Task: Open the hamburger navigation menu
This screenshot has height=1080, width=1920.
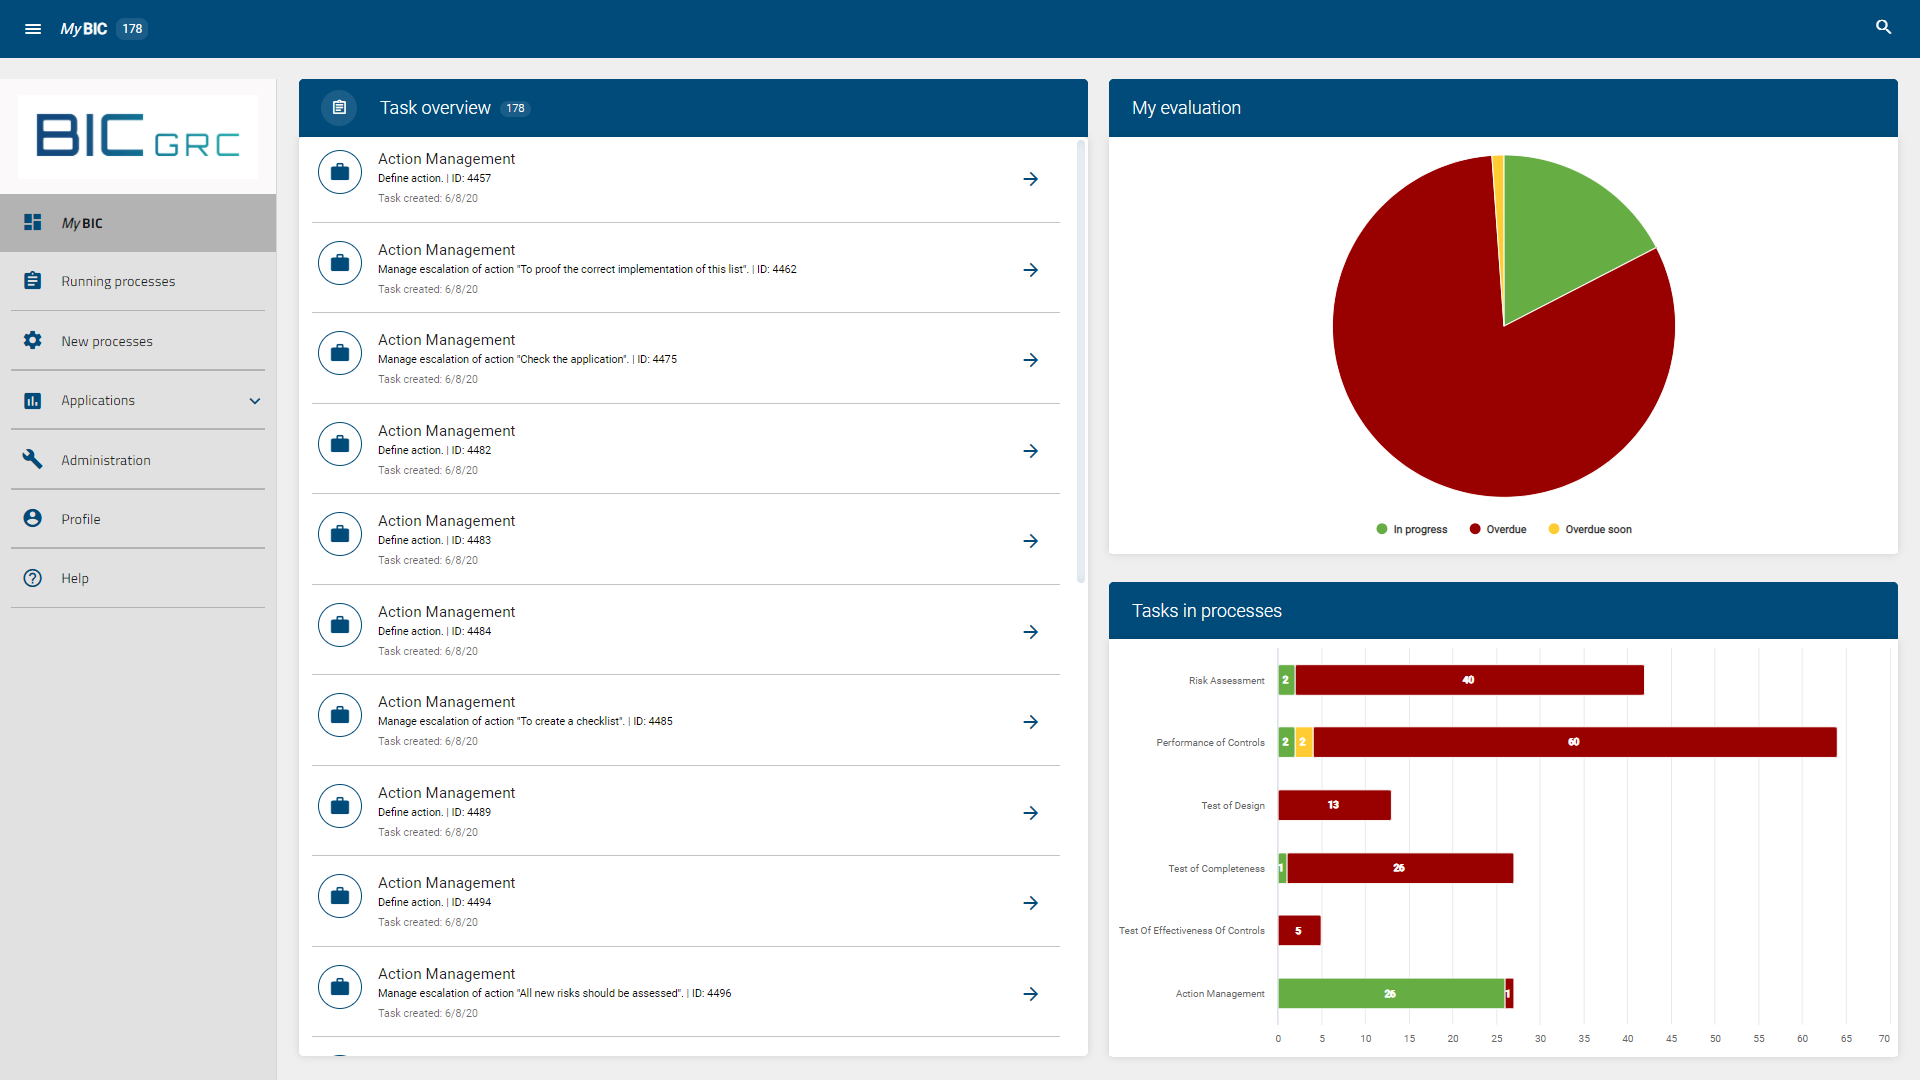Action: (x=33, y=29)
